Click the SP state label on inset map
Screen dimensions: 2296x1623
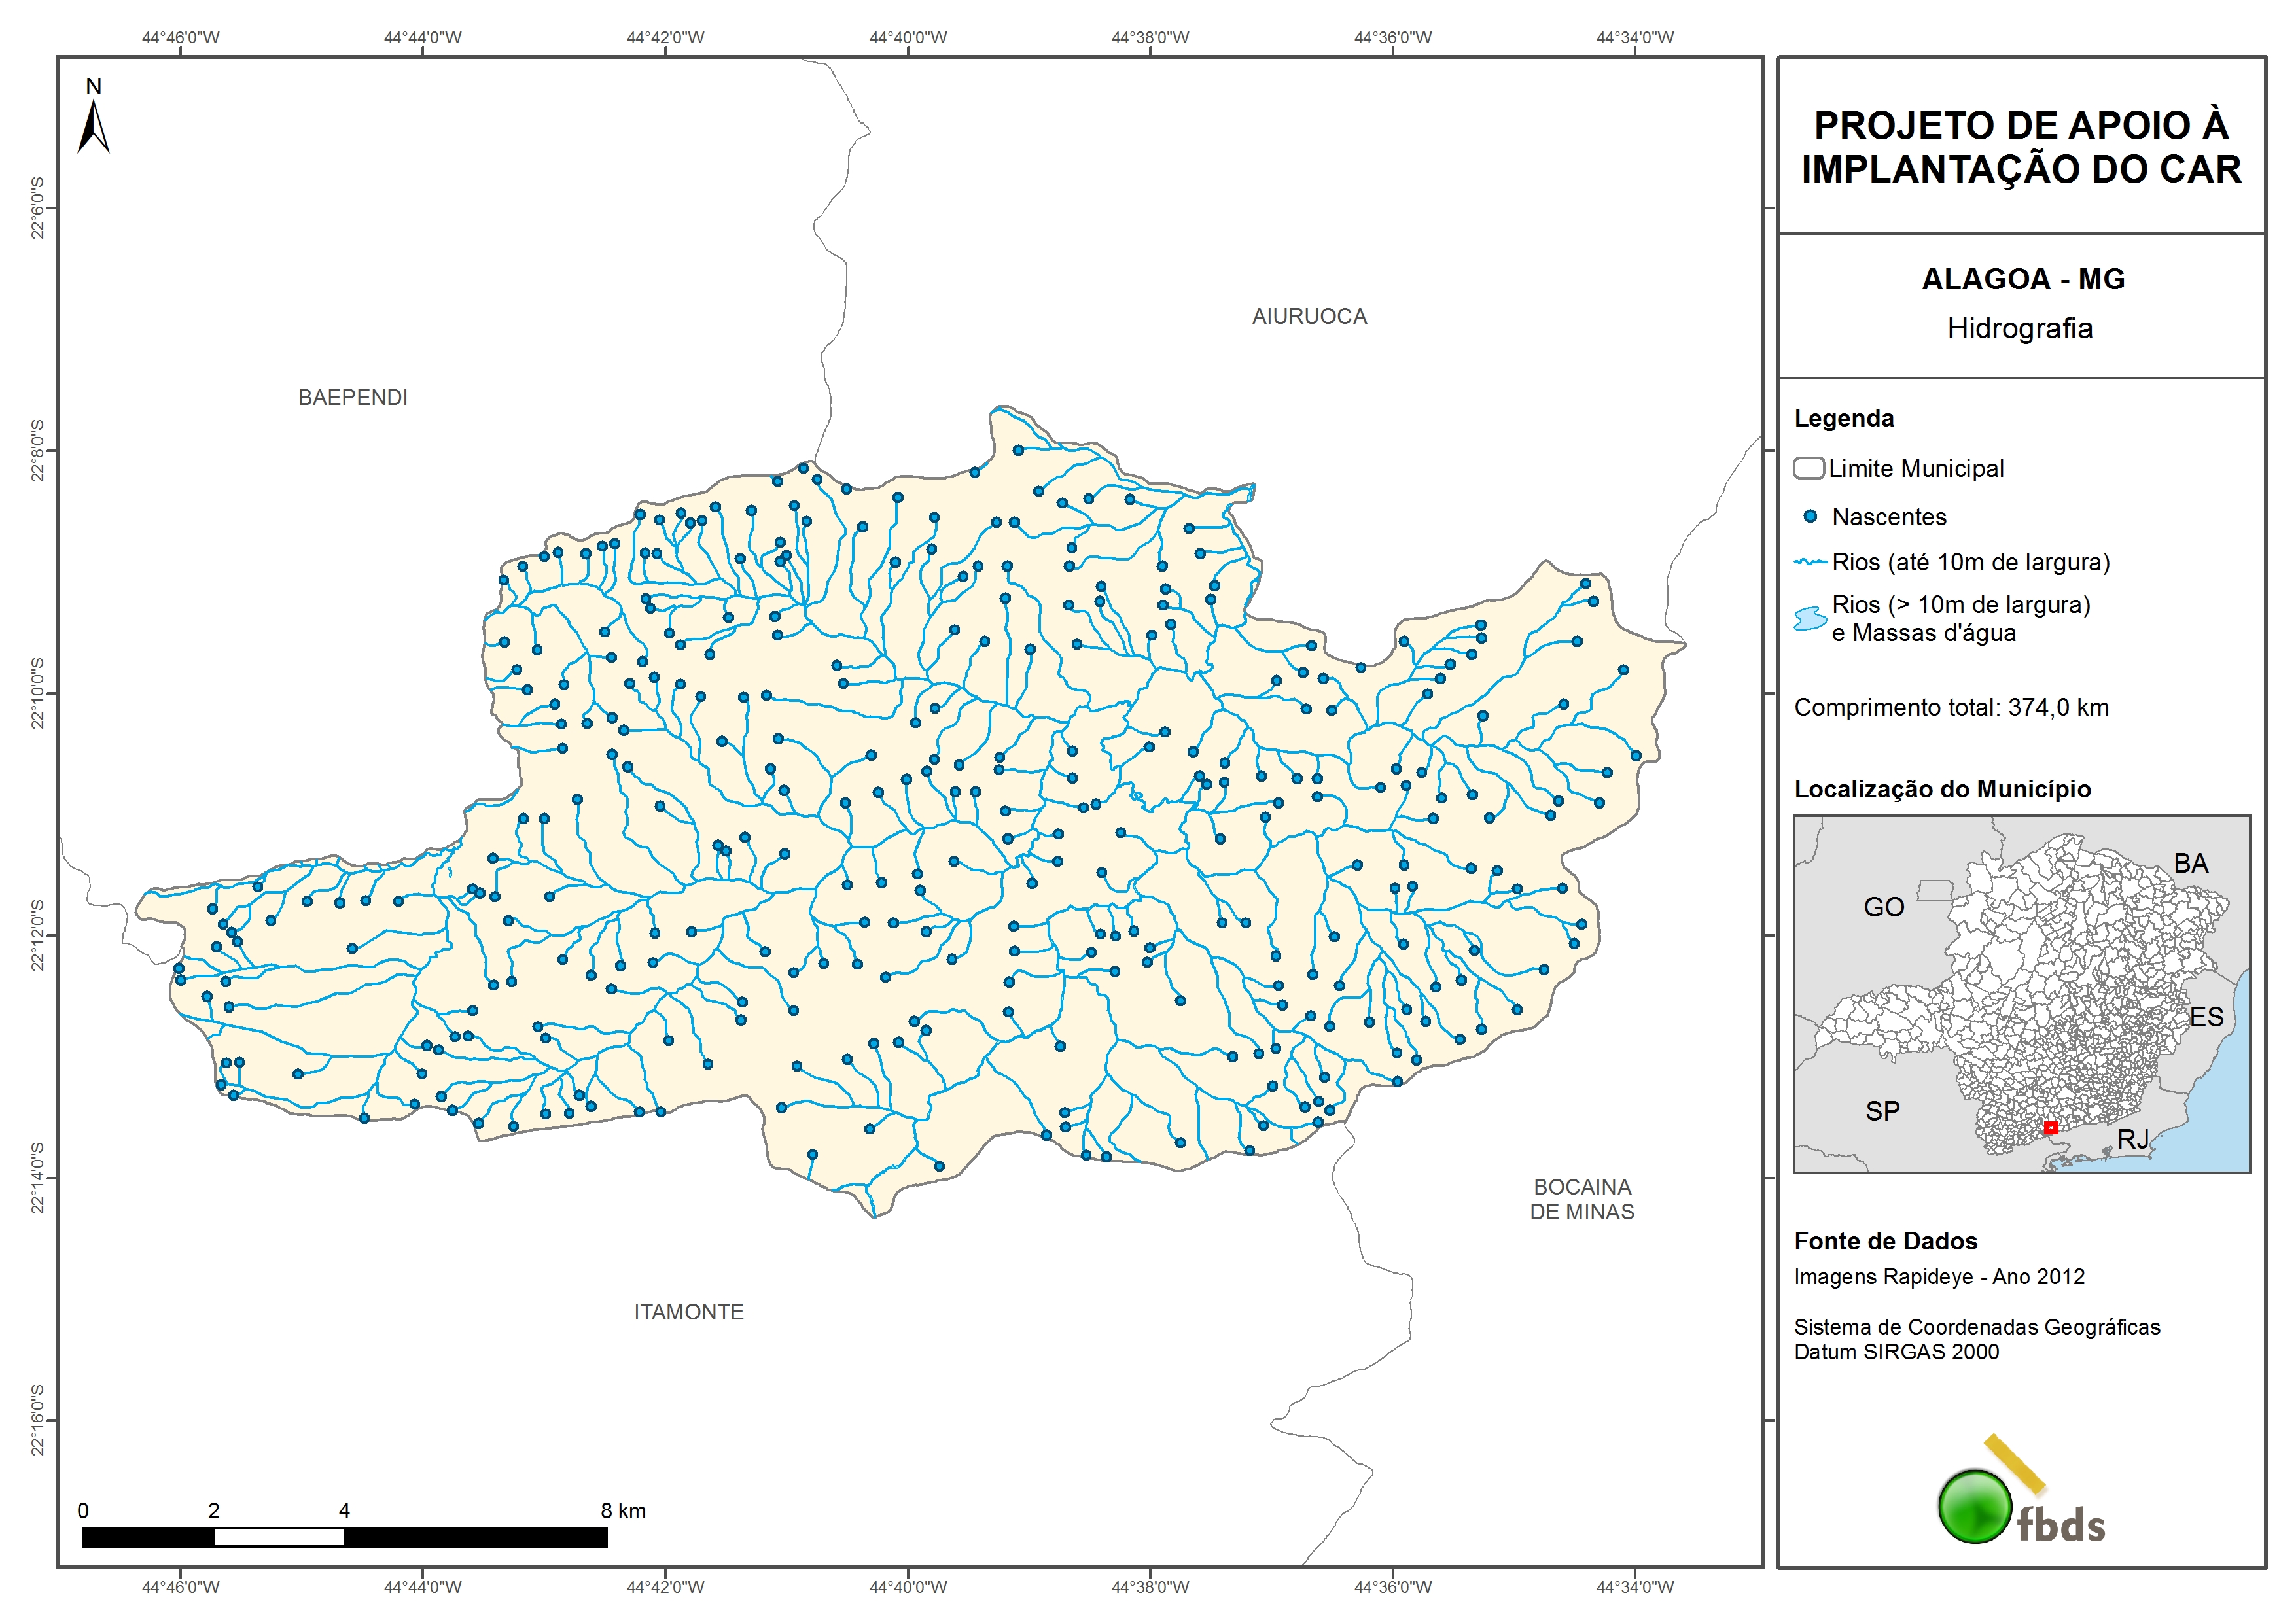1882,1111
